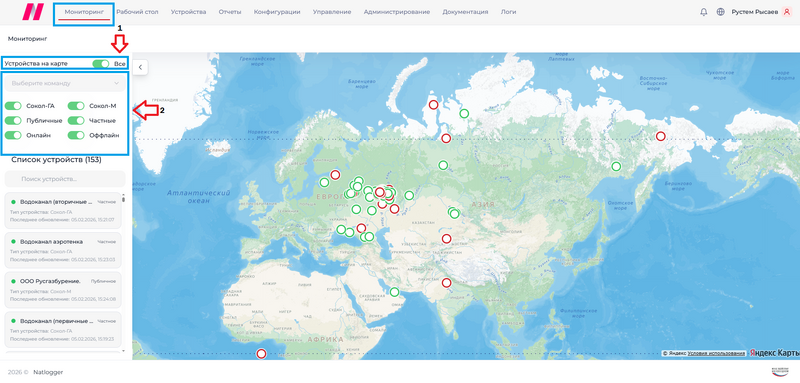This screenshot has width=800, height=383.
Task: Switch off the Публичные filter
Action: pyautogui.click(x=13, y=120)
